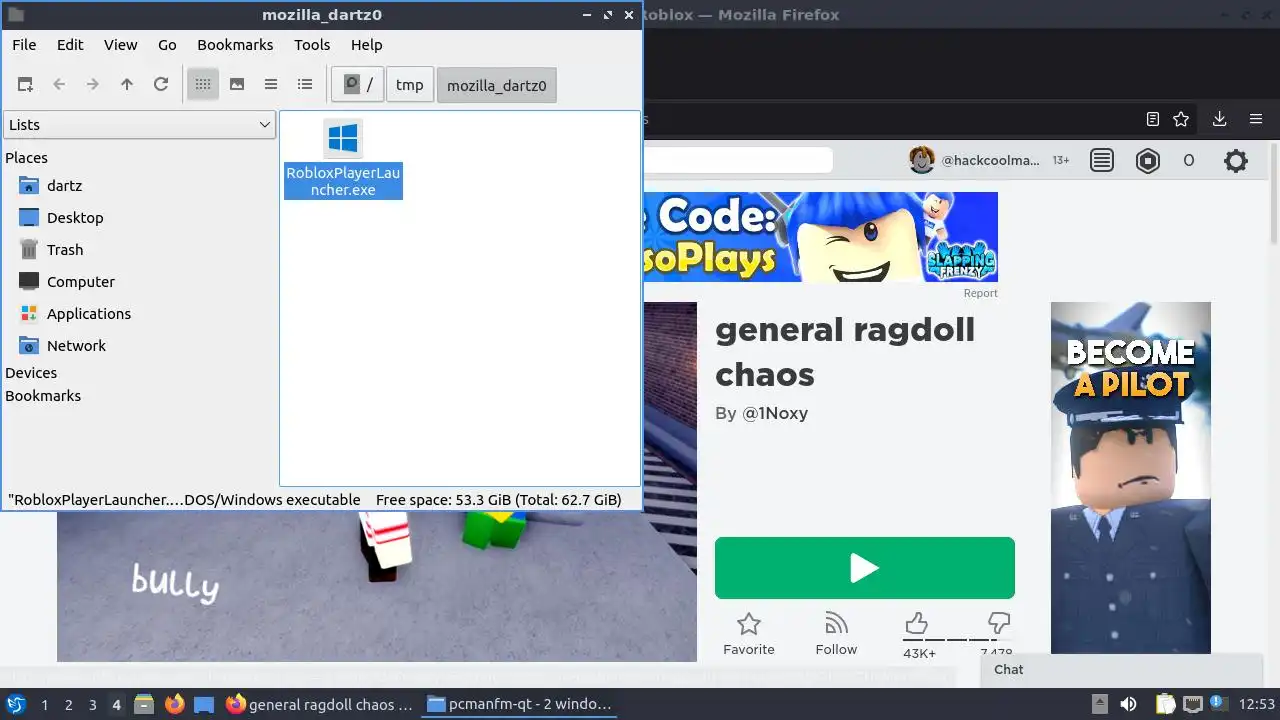Open the Lubuntu start menu icon
Viewport: 1280px width, 720px height.
click(16, 704)
